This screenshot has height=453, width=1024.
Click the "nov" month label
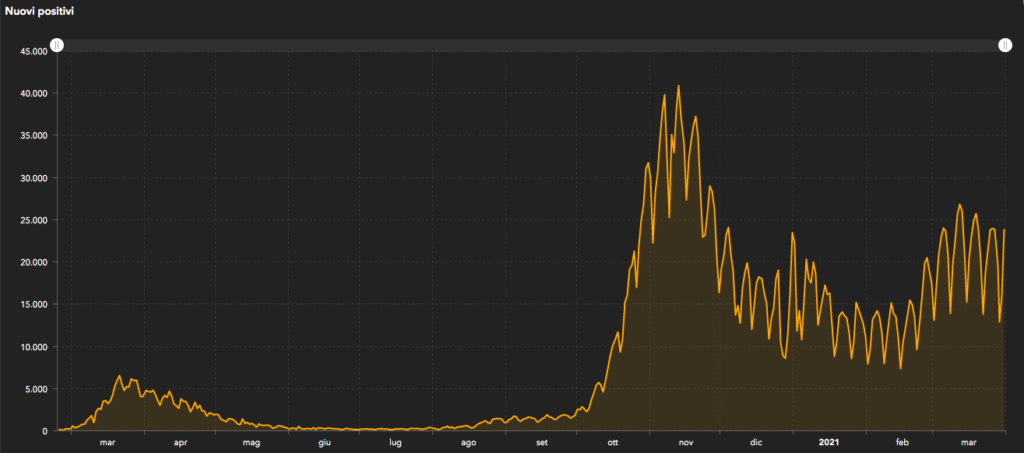point(686,442)
